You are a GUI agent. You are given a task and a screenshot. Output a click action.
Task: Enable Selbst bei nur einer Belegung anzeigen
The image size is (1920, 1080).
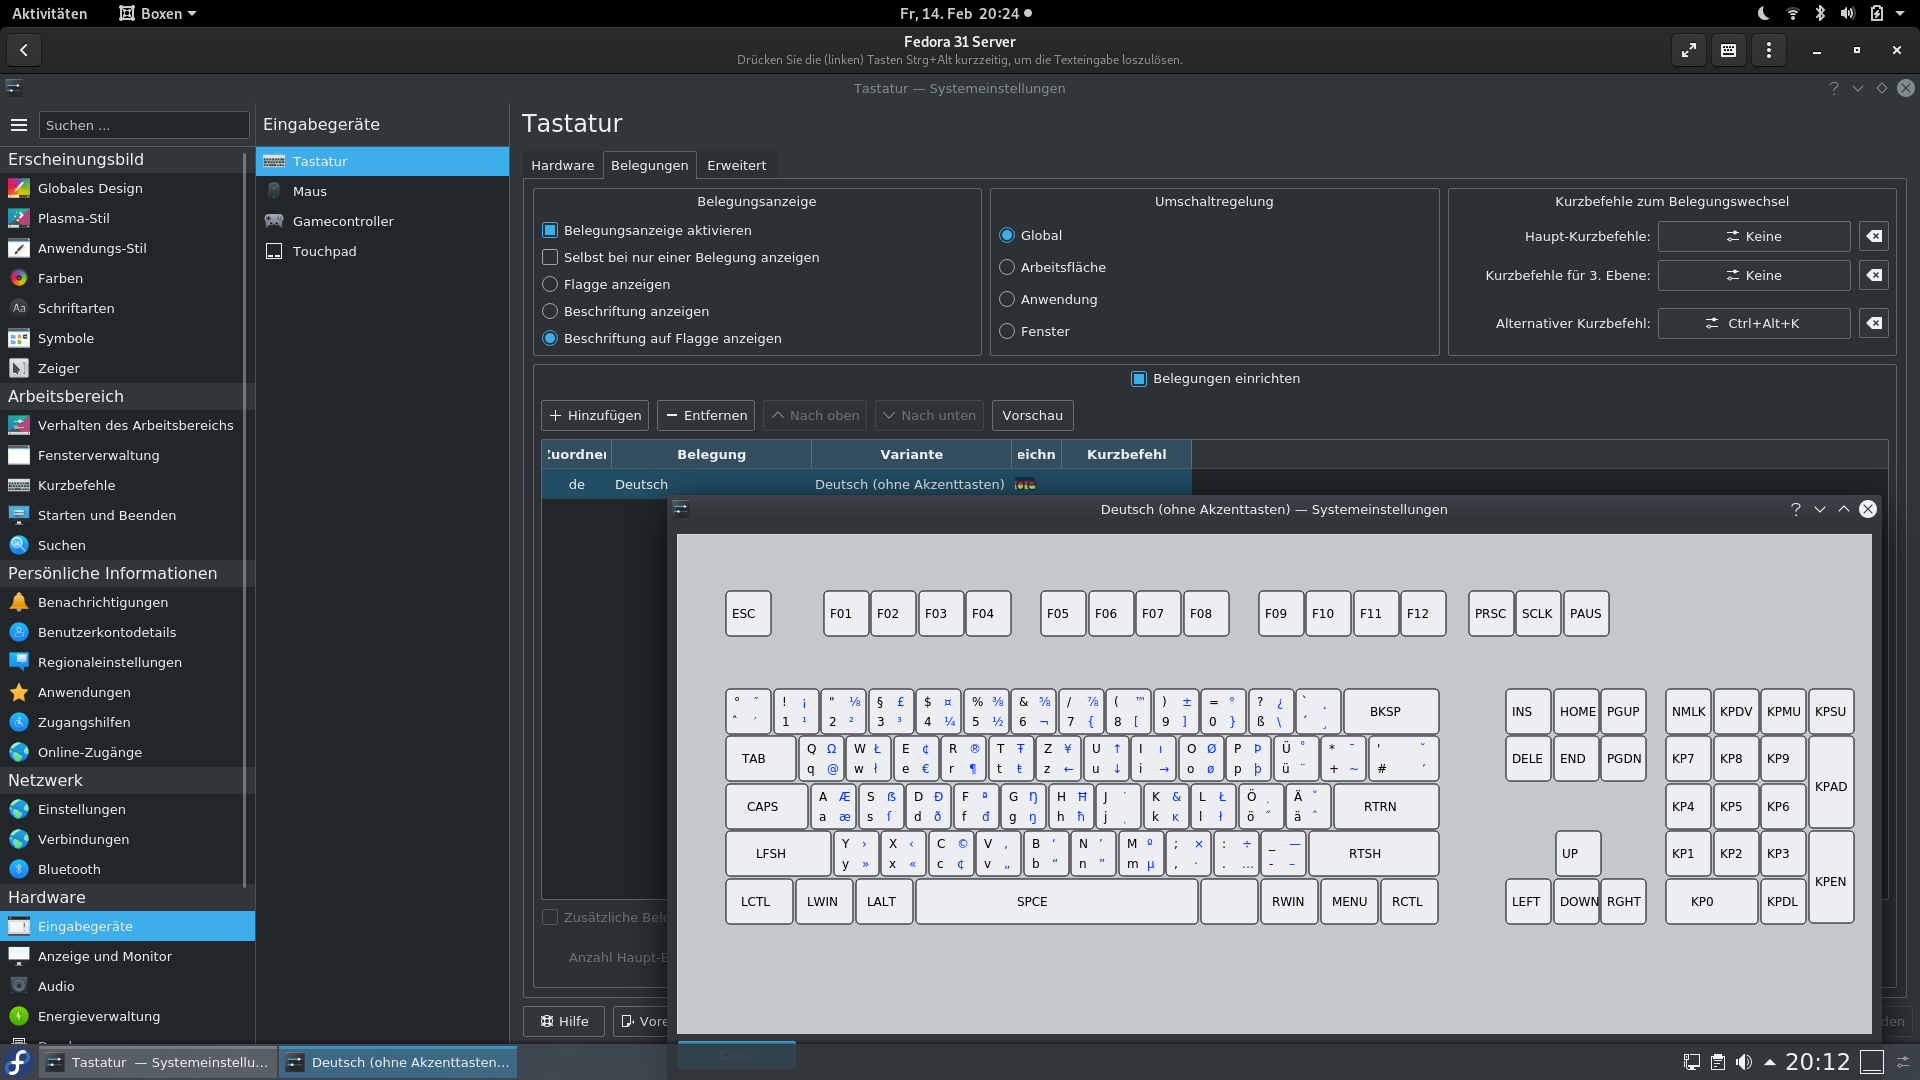pyautogui.click(x=550, y=257)
